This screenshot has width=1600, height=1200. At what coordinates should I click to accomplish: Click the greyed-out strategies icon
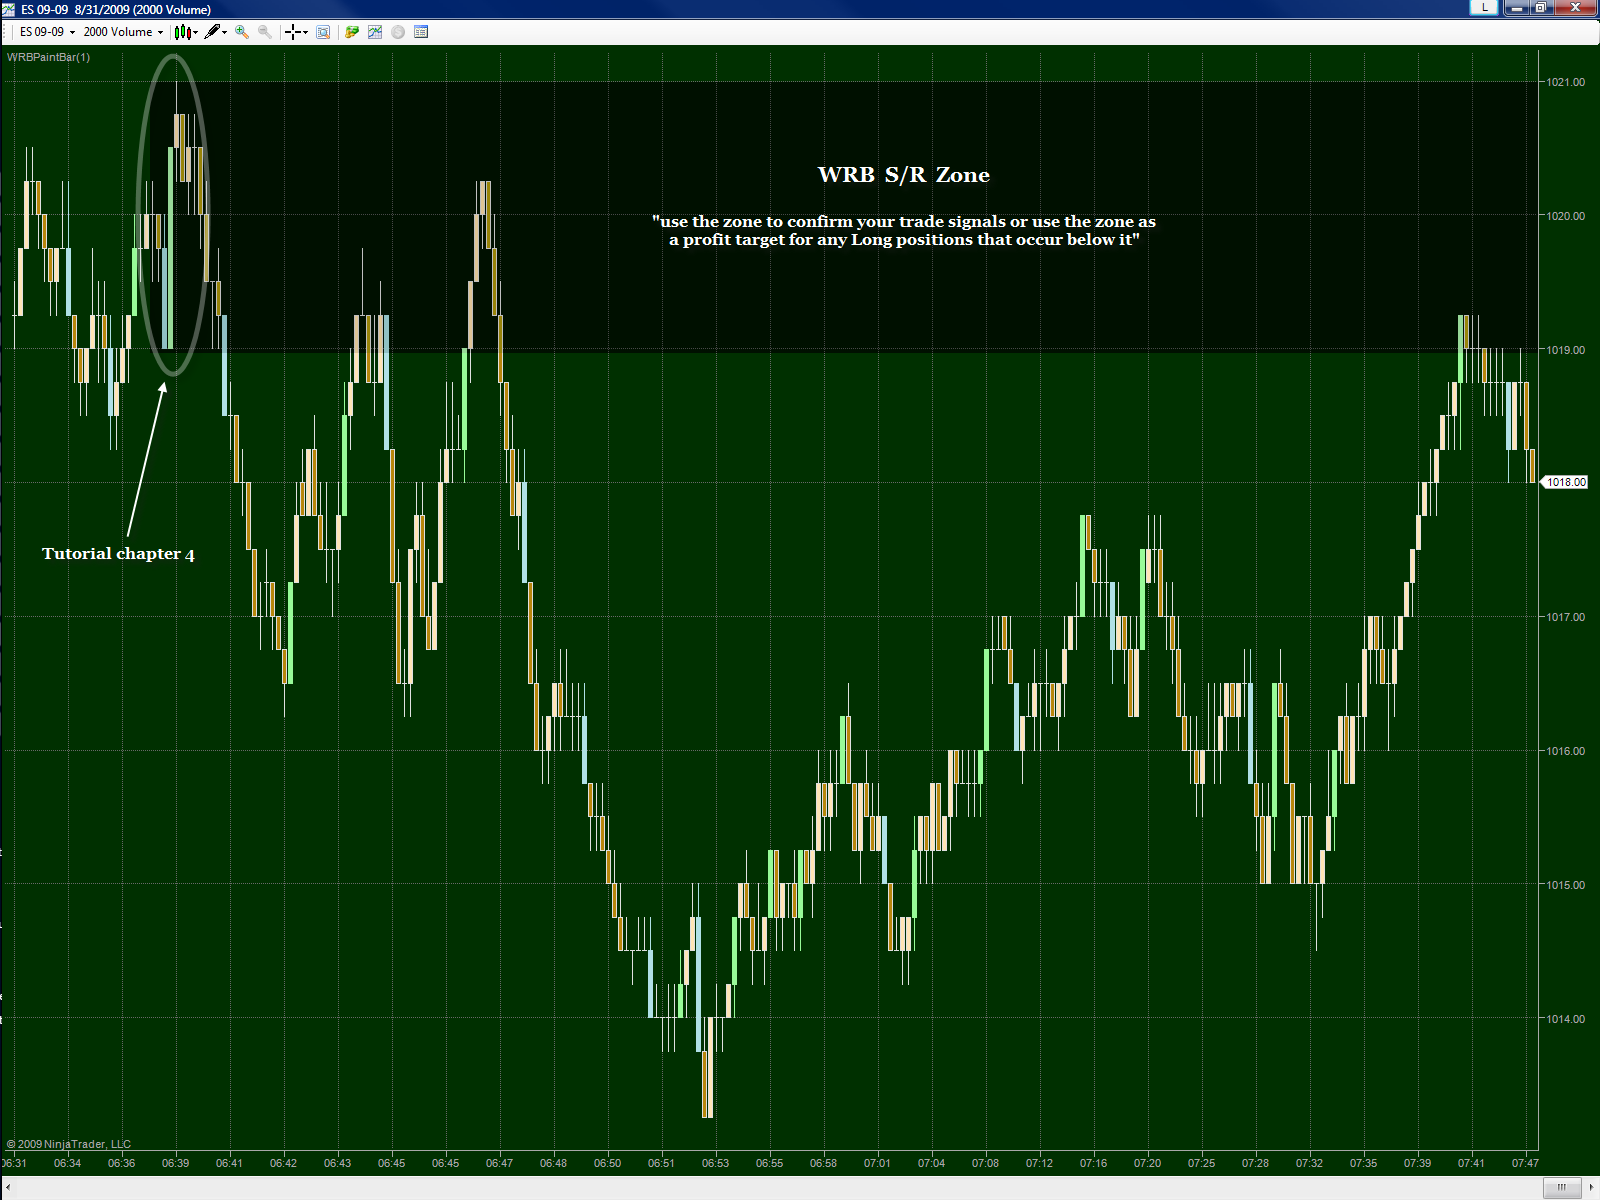398,32
